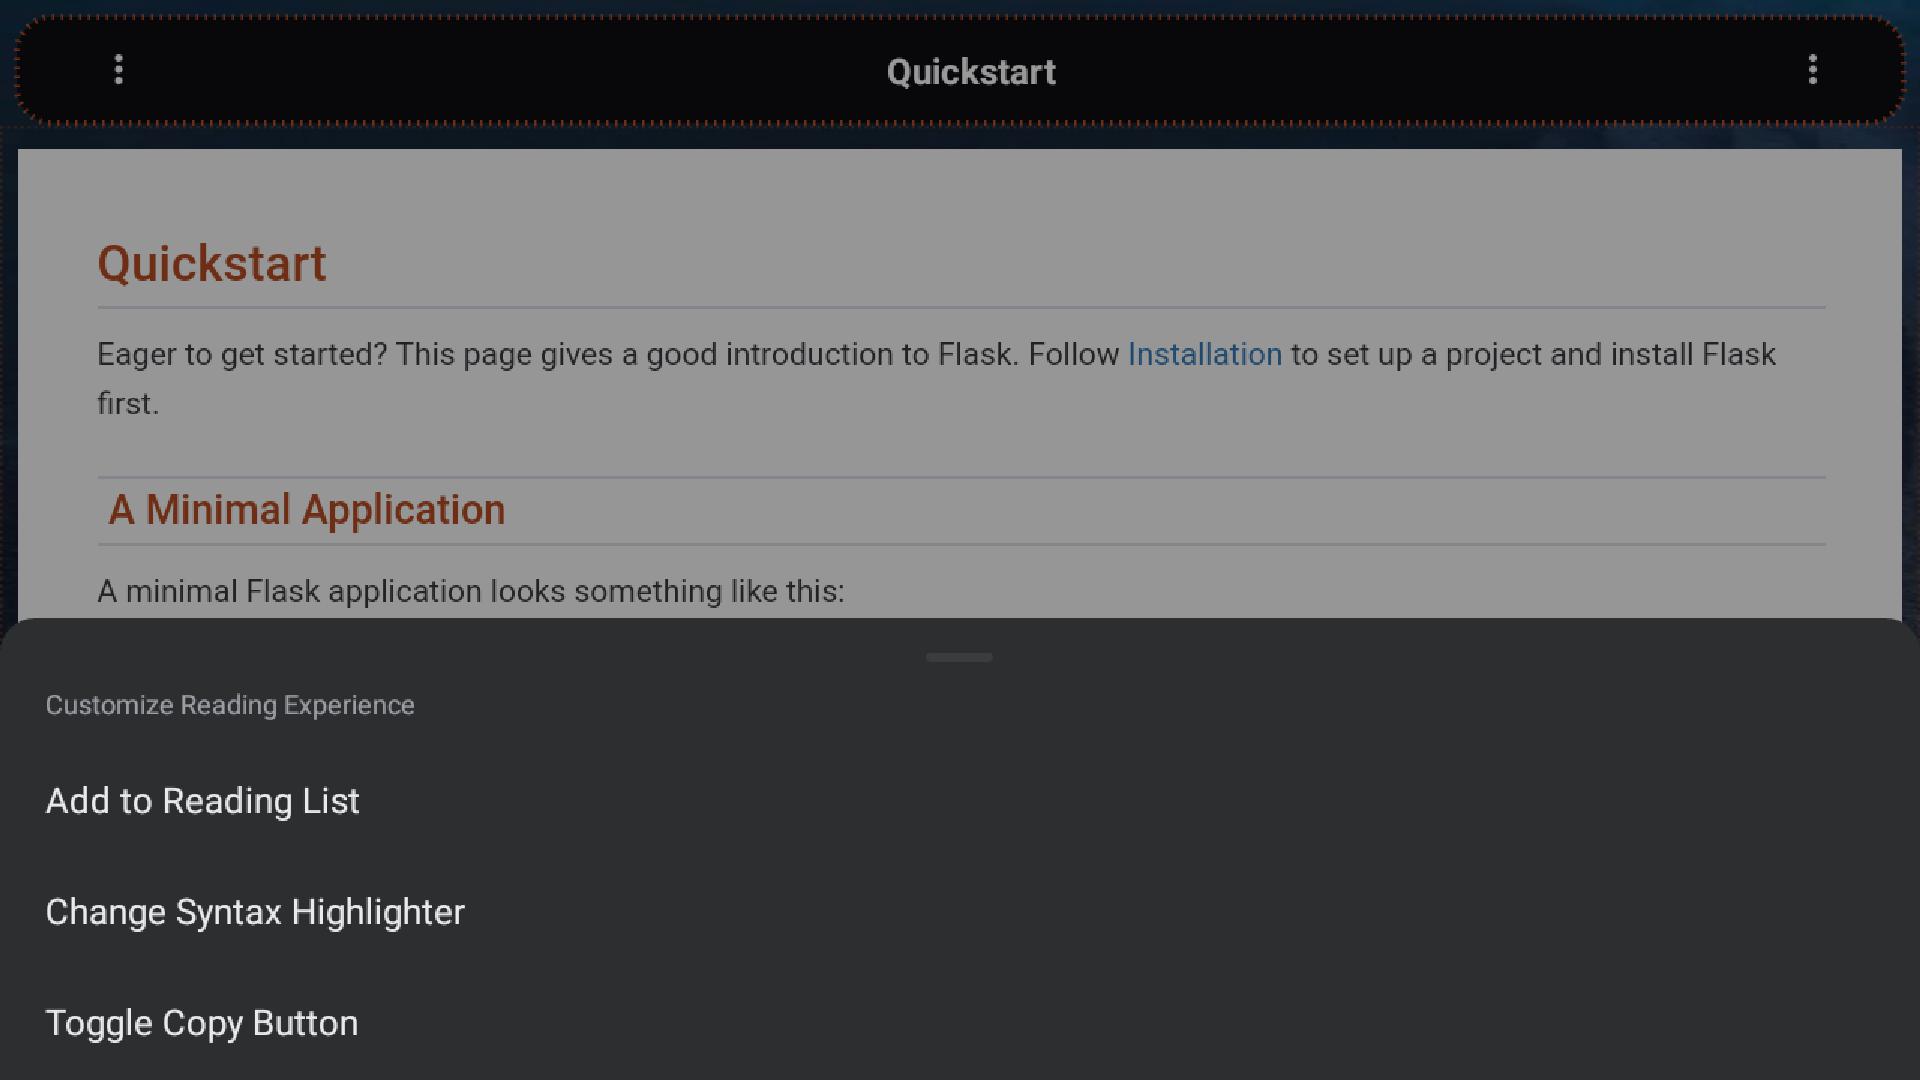This screenshot has width=1920, height=1080.
Task: Enable the copy button via Toggle Copy Button
Action: tap(201, 1022)
